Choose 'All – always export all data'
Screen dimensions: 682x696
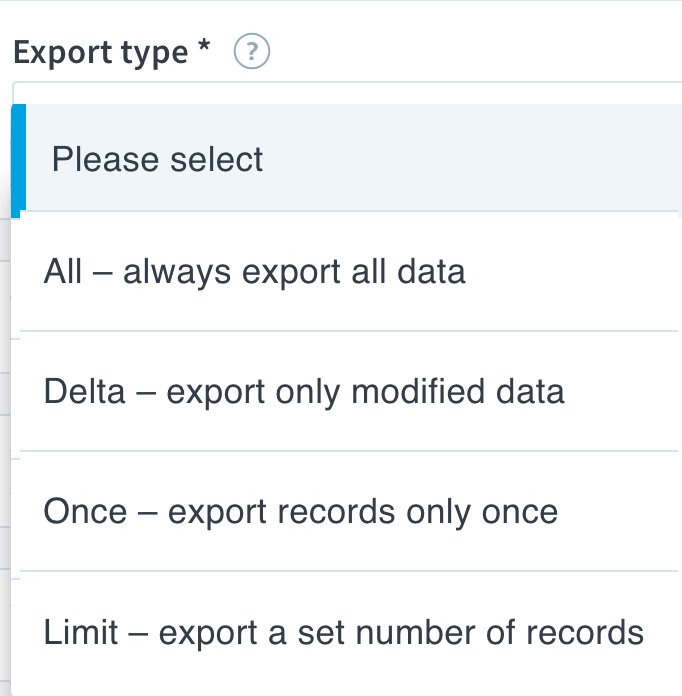coord(346,271)
